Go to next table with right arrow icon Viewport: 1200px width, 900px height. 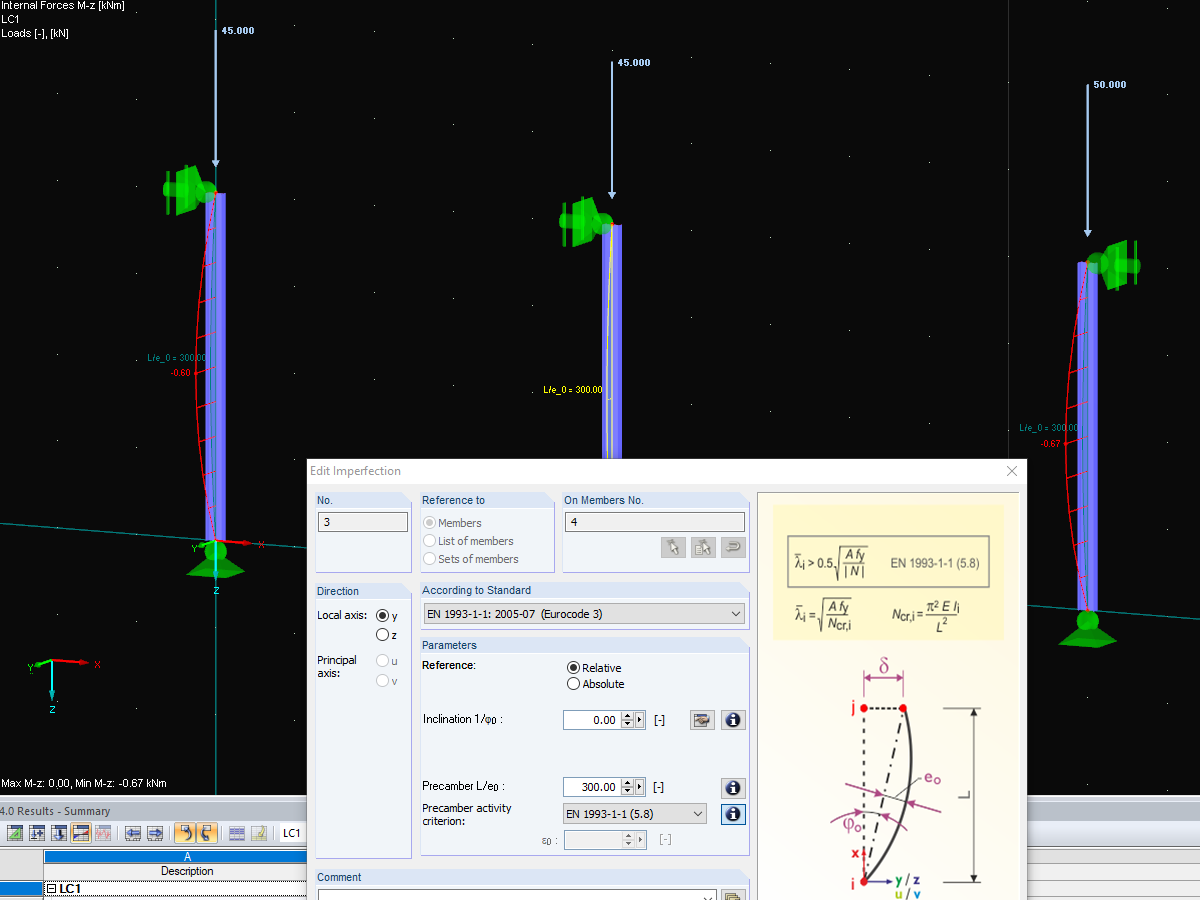[155, 833]
